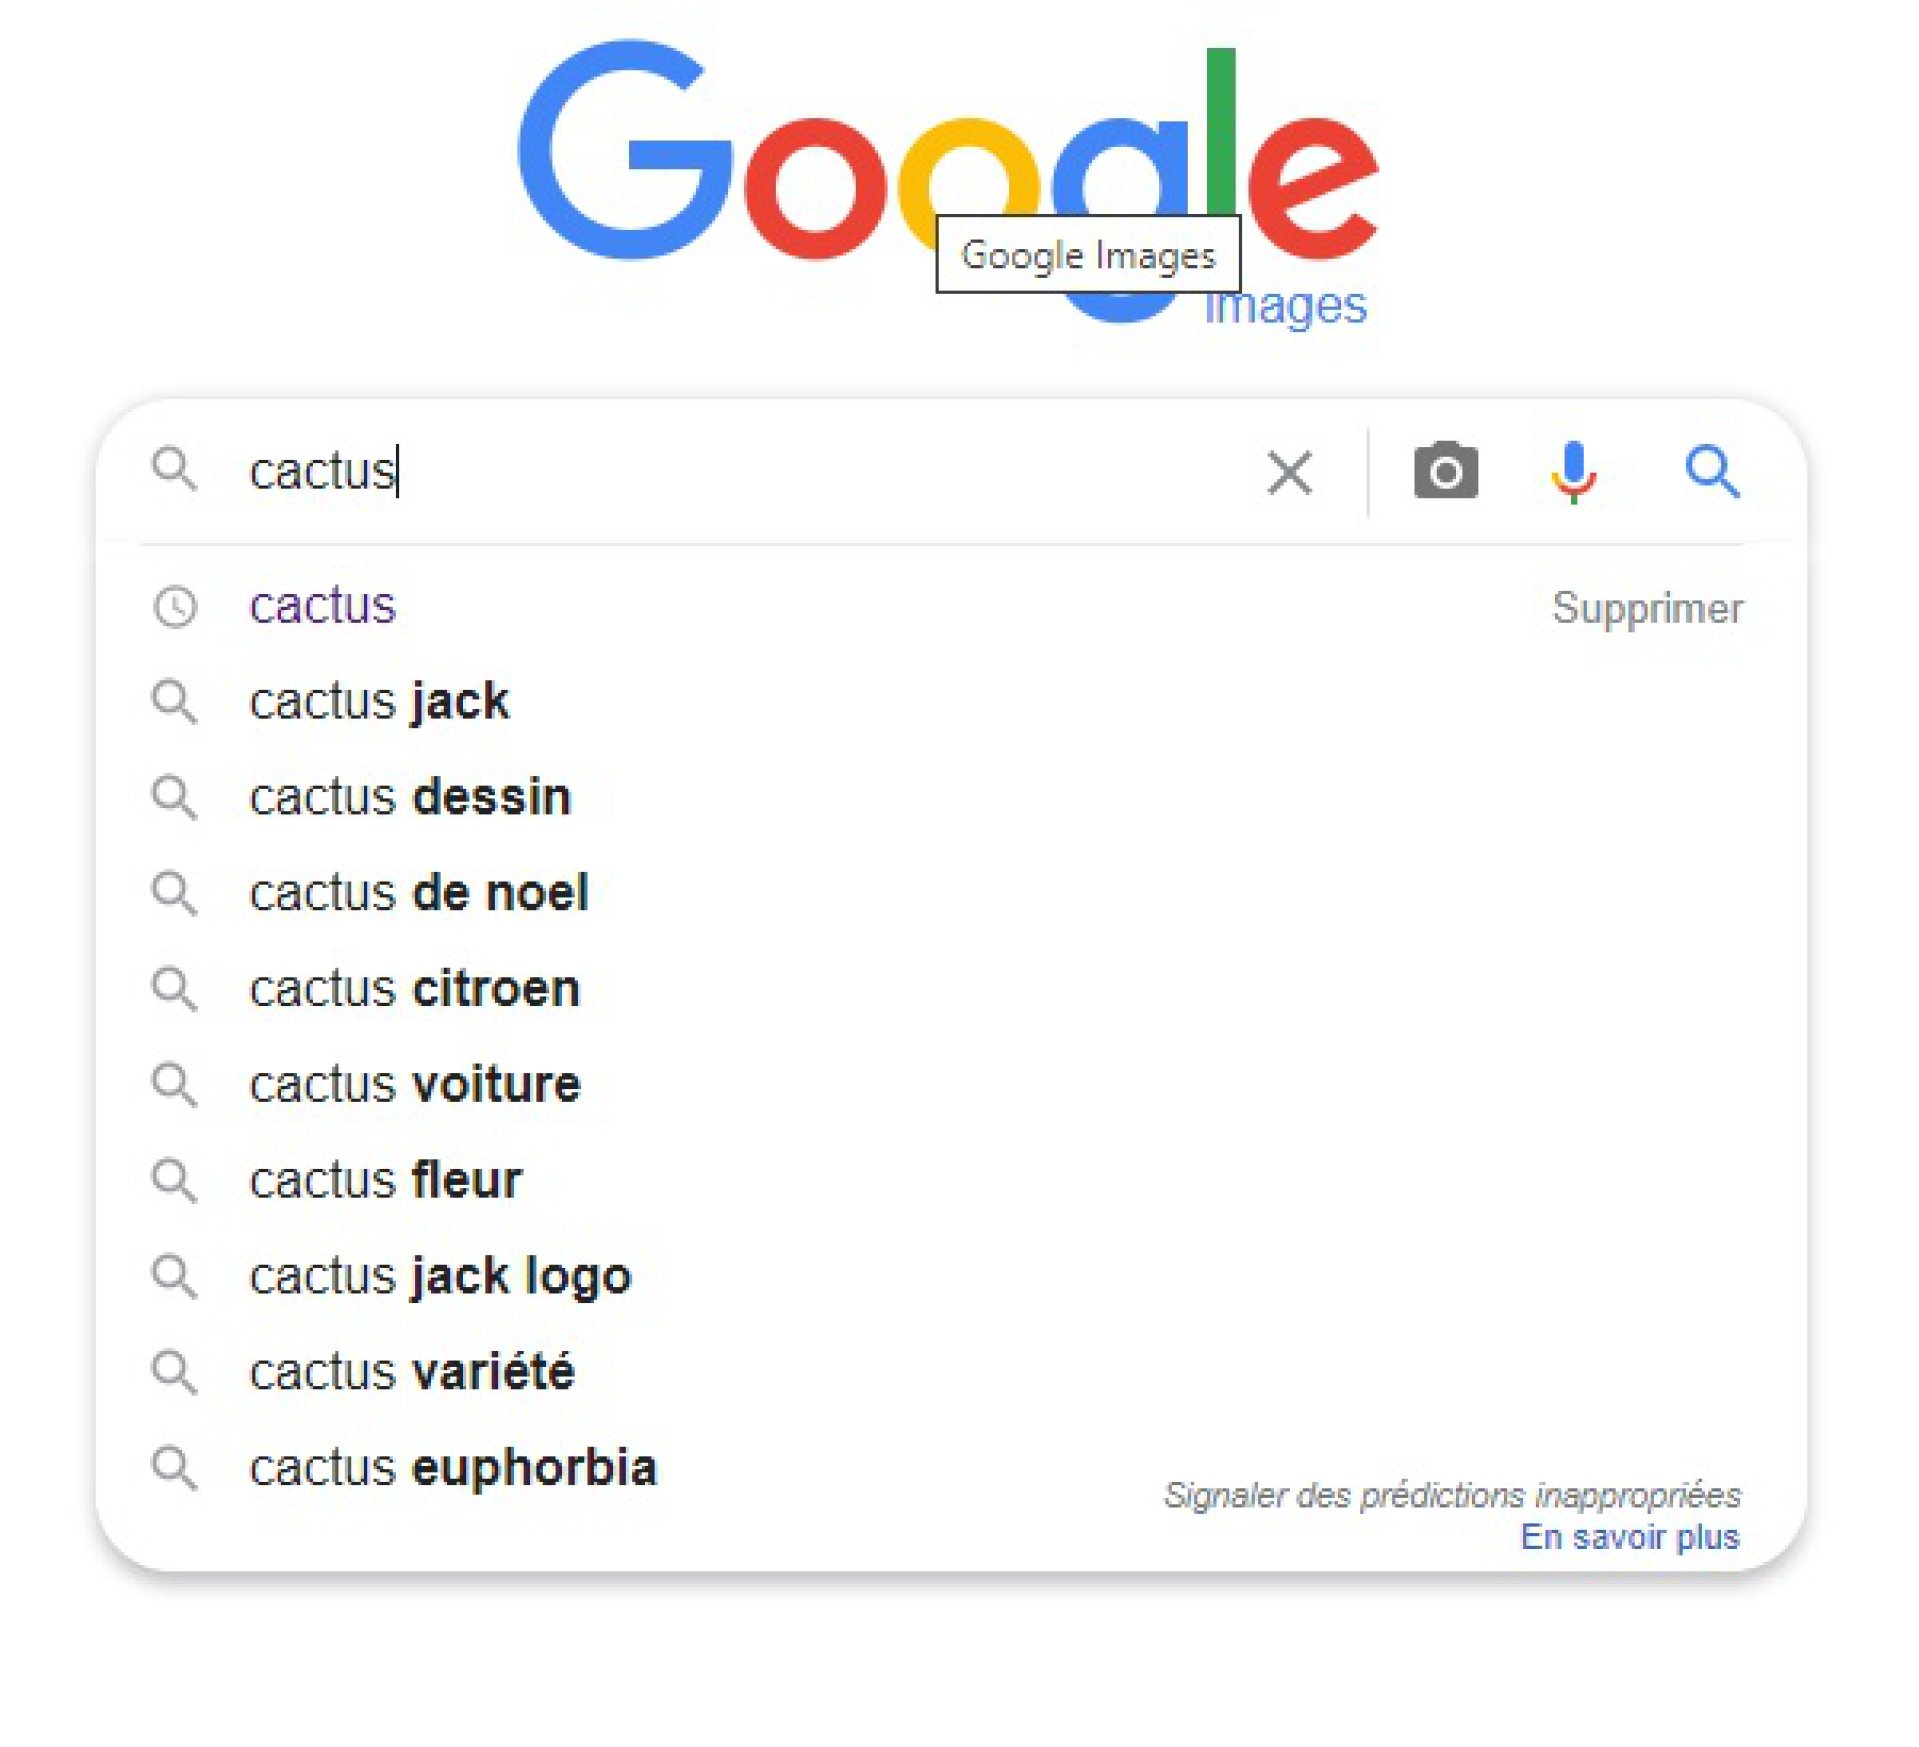The image size is (1919, 1747).
Task: Pick the cactus jack logo suggestion
Action: [441, 1276]
